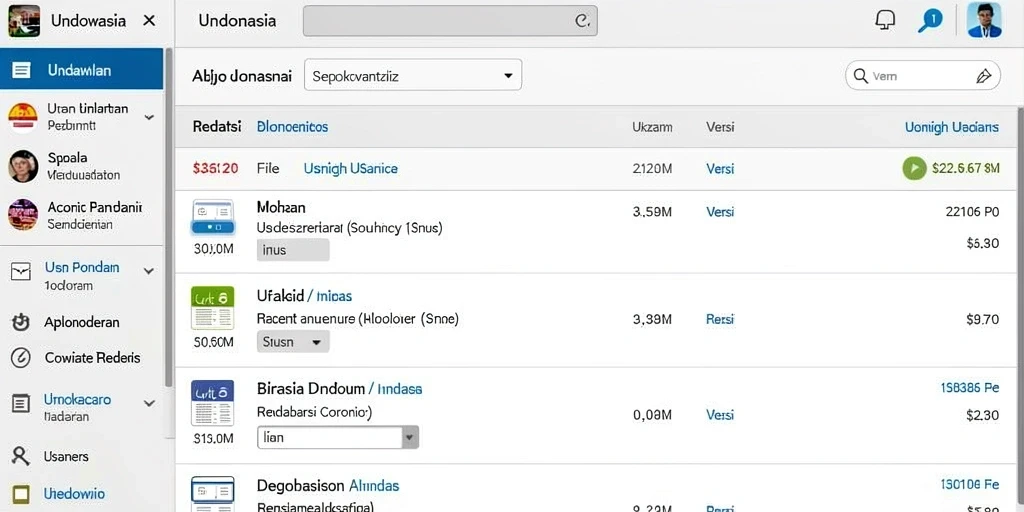Open the blue search badge icon
Screen dimensions: 1024x512
[x=930, y=20]
